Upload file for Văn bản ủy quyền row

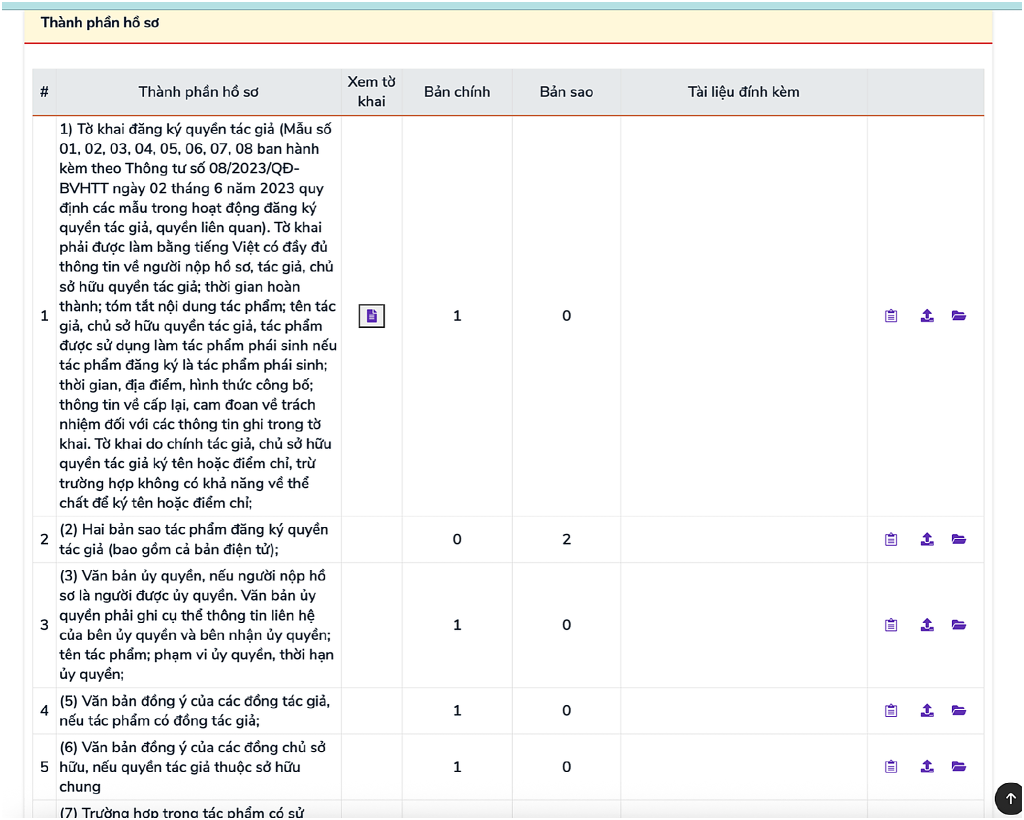click(x=927, y=625)
